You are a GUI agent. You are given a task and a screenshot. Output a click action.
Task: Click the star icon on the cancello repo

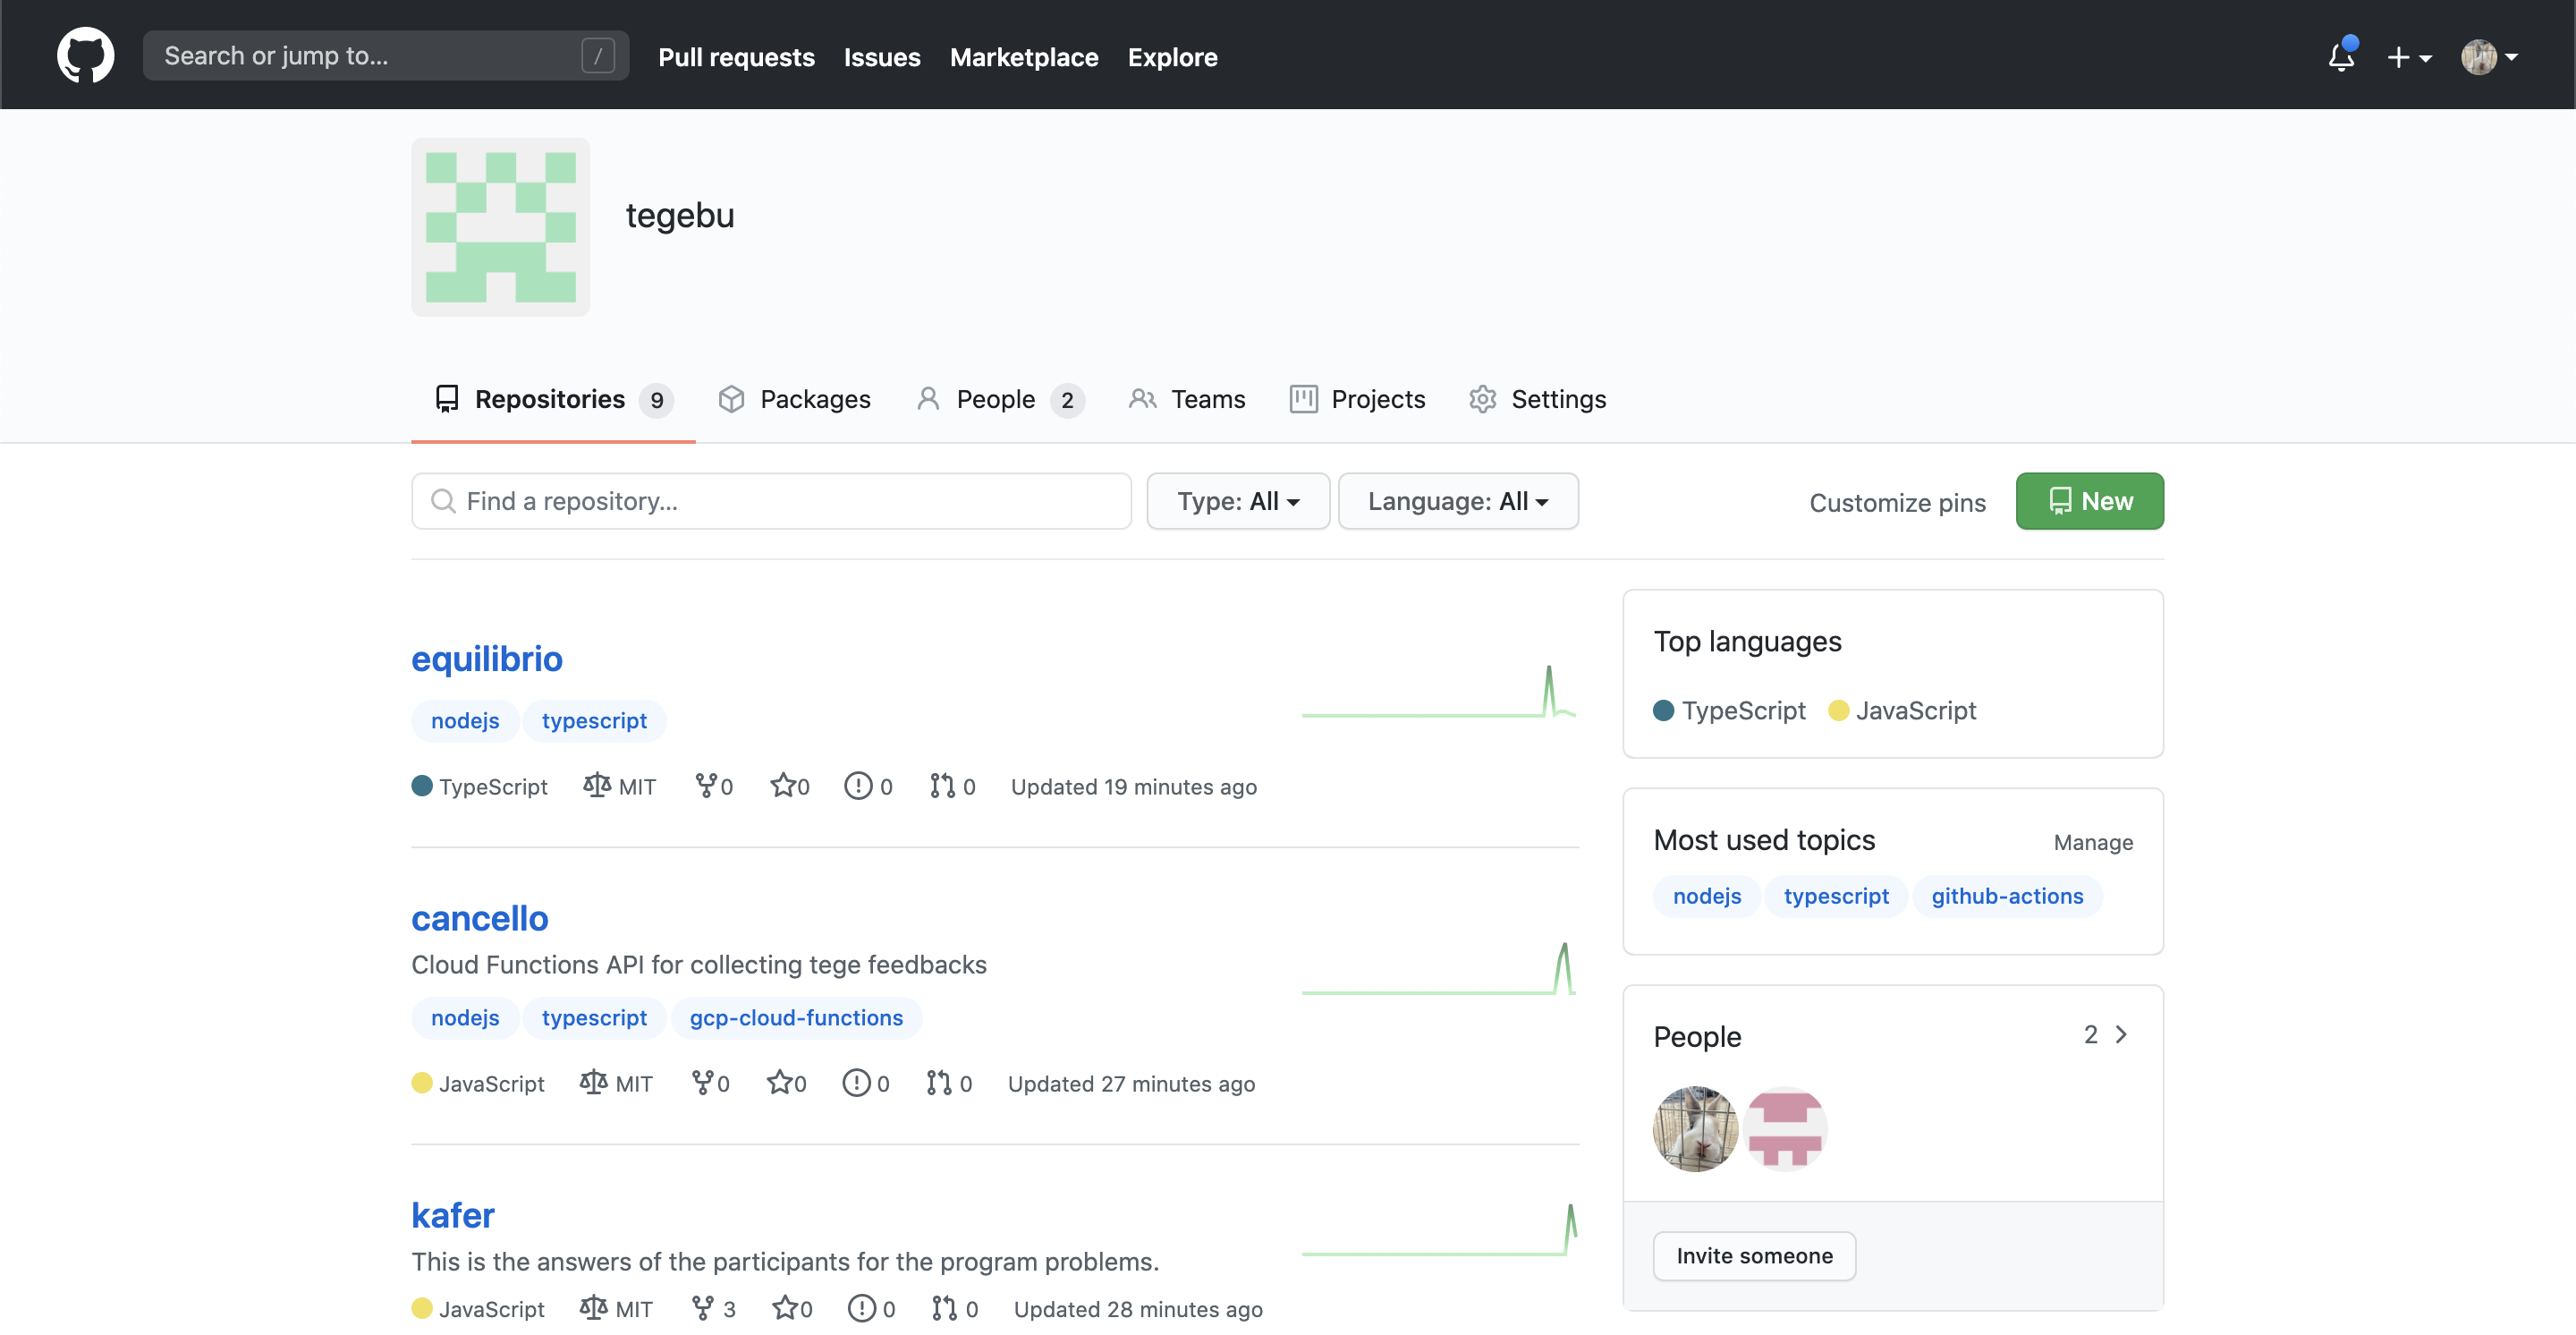coord(779,1083)
